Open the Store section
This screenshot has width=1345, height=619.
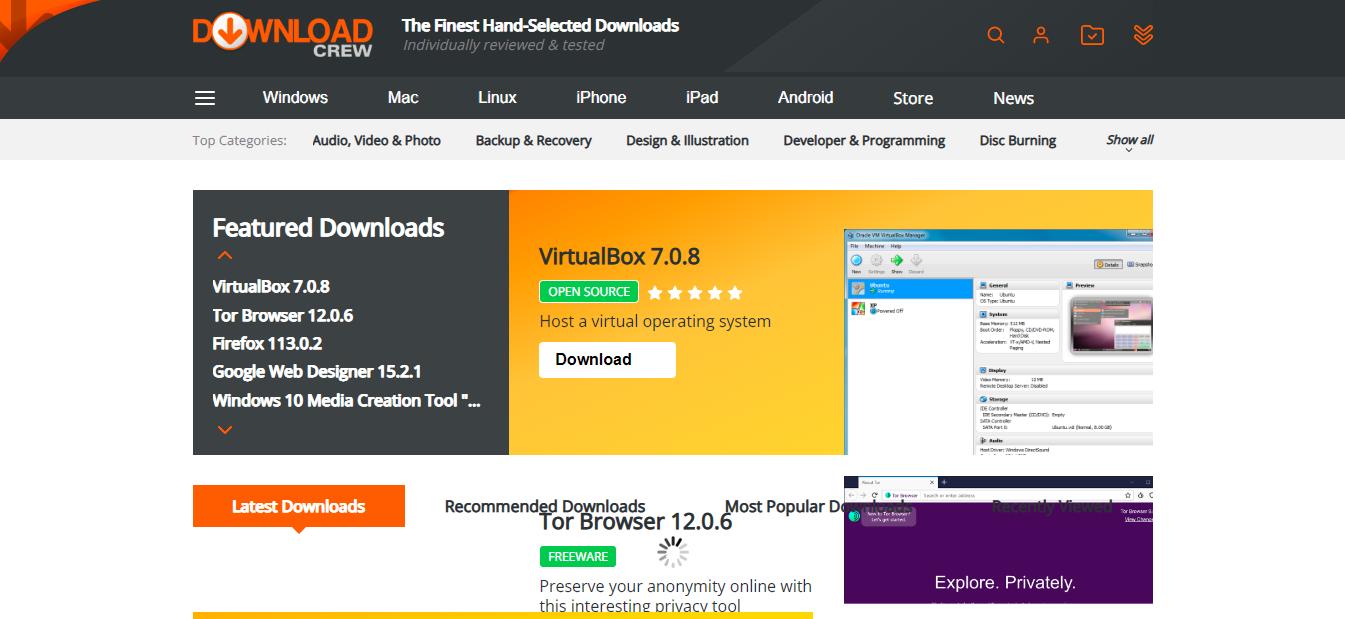click(x=913, y=98)
